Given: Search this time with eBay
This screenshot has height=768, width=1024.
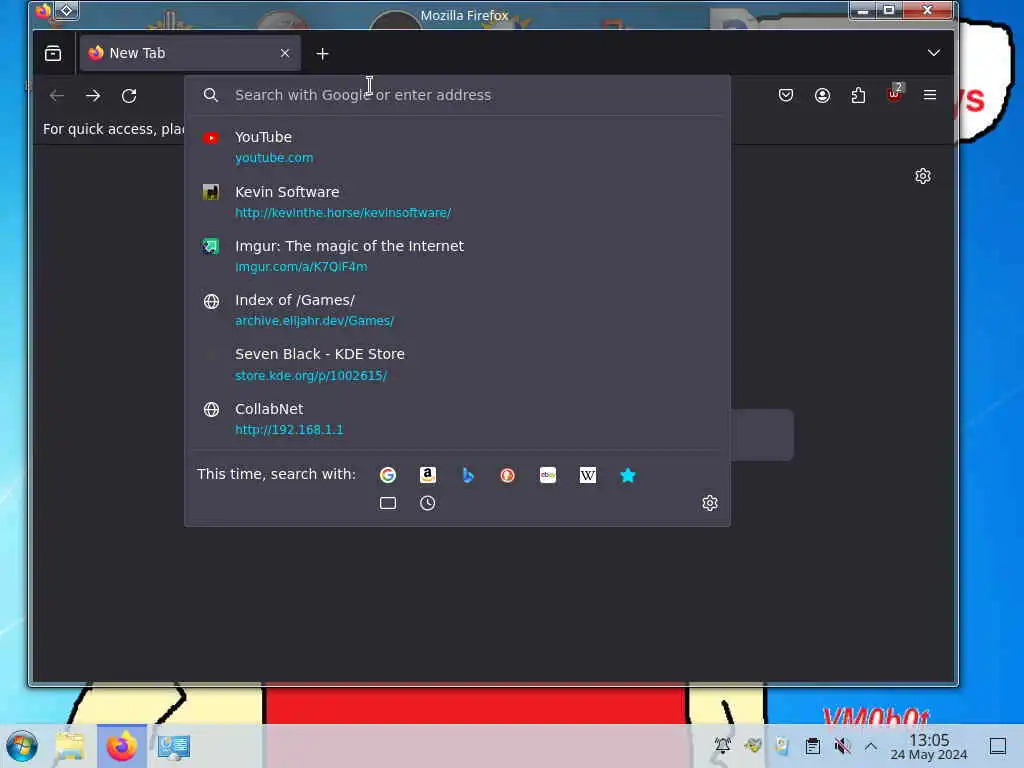Looking at the screenshot, I should click(548, 475).
